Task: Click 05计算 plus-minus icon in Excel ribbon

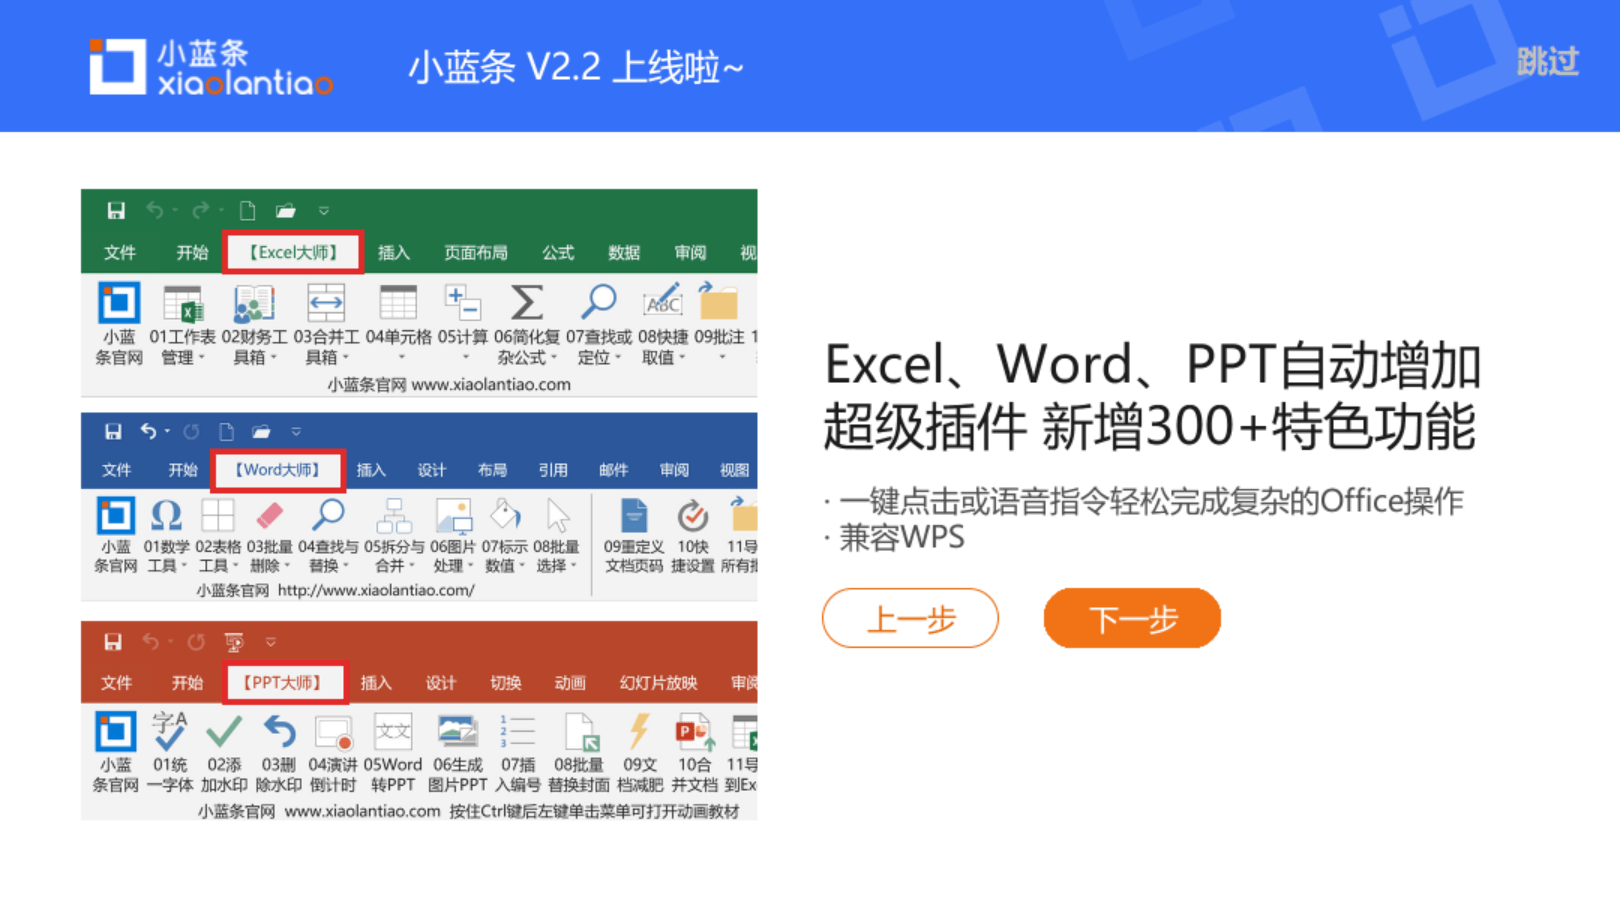Action: (x=463, y=303)
